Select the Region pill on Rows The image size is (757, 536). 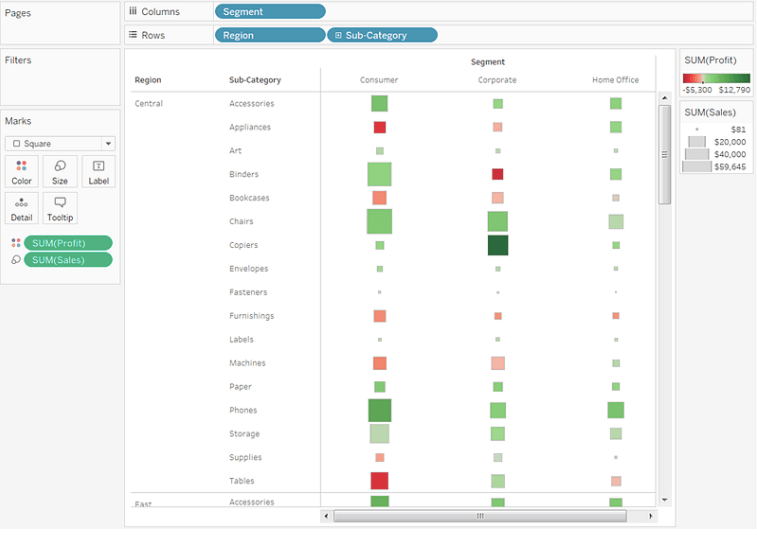[x=270, y=35]
